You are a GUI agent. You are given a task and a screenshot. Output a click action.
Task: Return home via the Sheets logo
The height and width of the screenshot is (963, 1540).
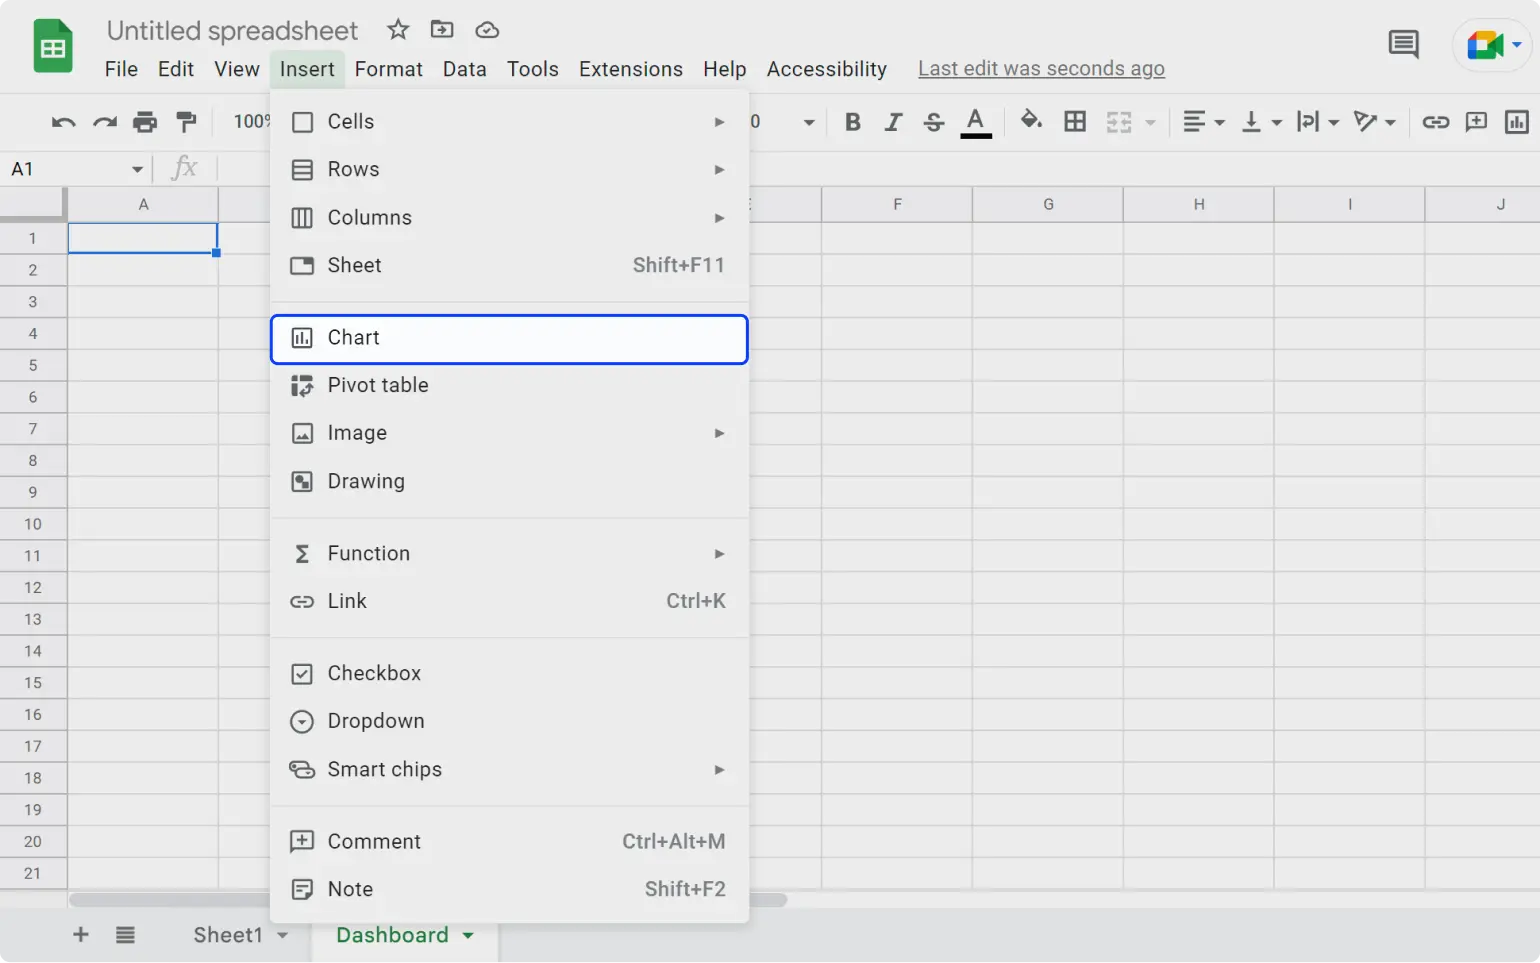tap(51, 45)
